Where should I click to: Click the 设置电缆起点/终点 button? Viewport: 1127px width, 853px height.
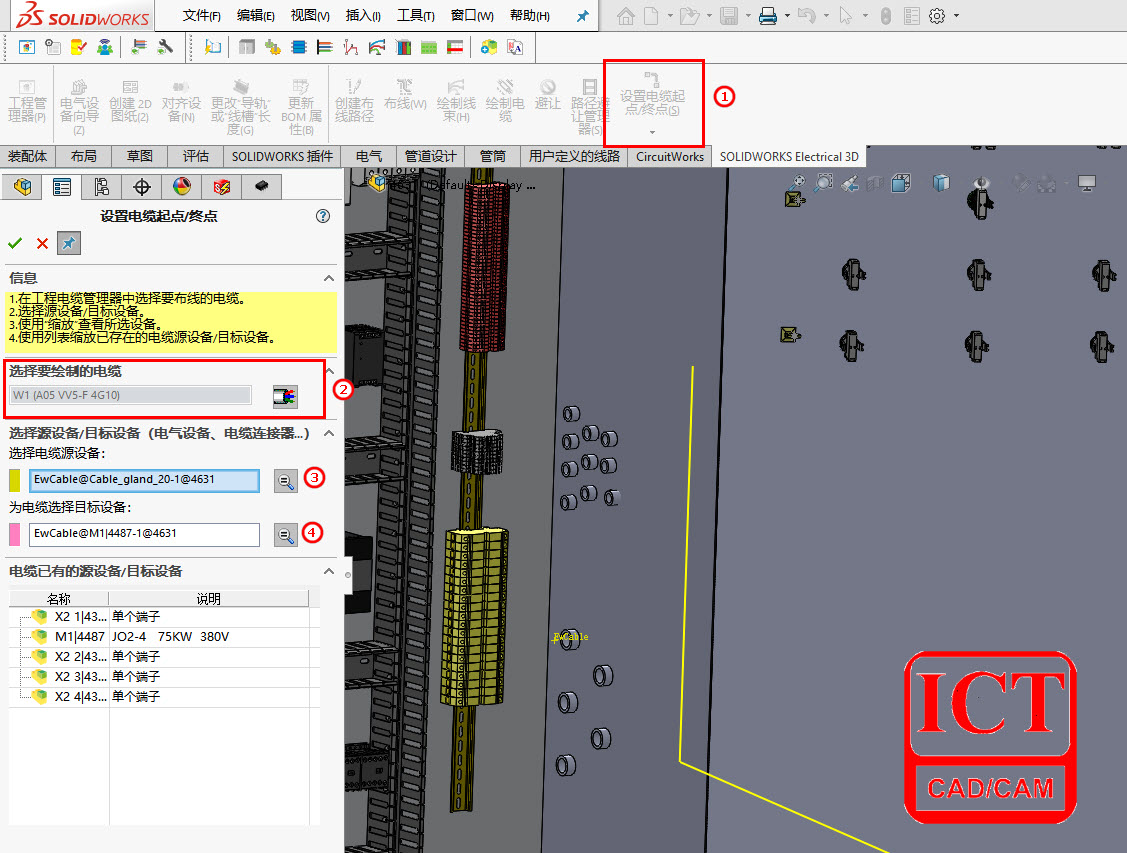(x=653, y=102)
